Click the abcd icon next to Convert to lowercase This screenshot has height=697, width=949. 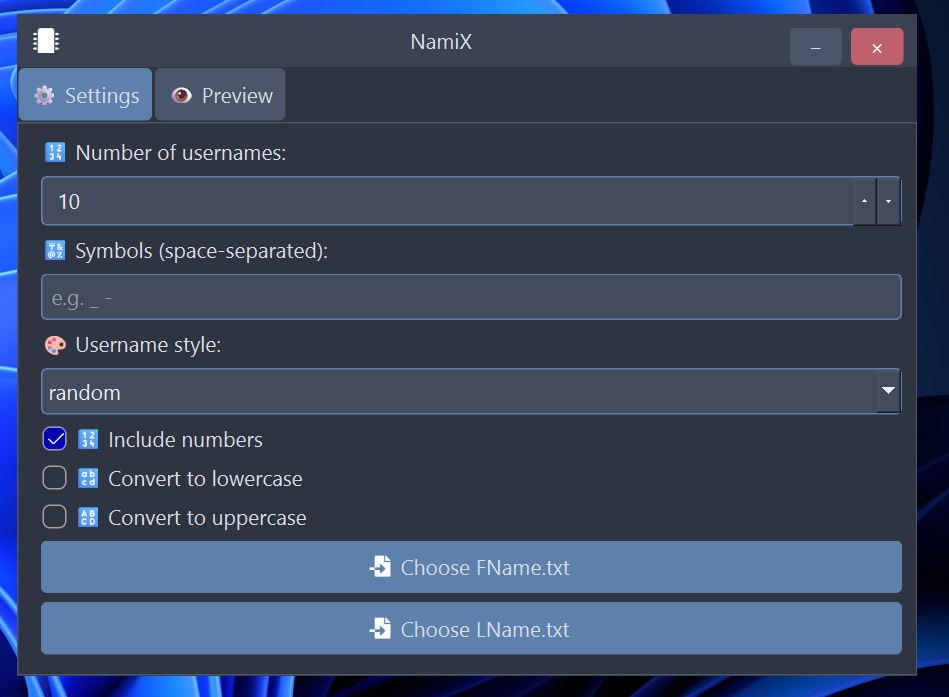tap(88, 478)
